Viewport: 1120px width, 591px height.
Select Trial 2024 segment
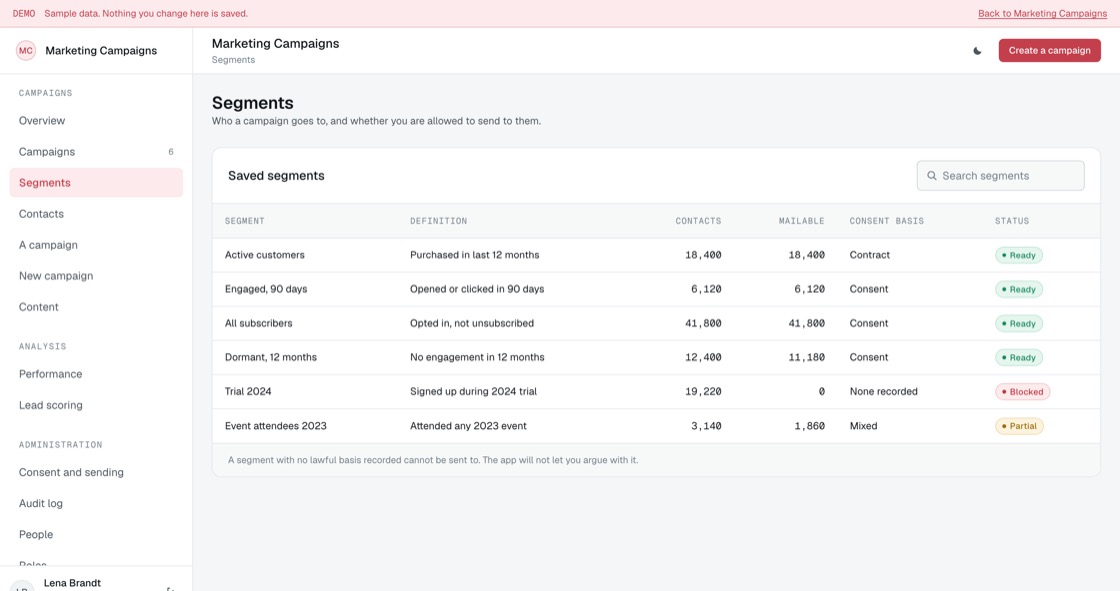coord(656,392)
